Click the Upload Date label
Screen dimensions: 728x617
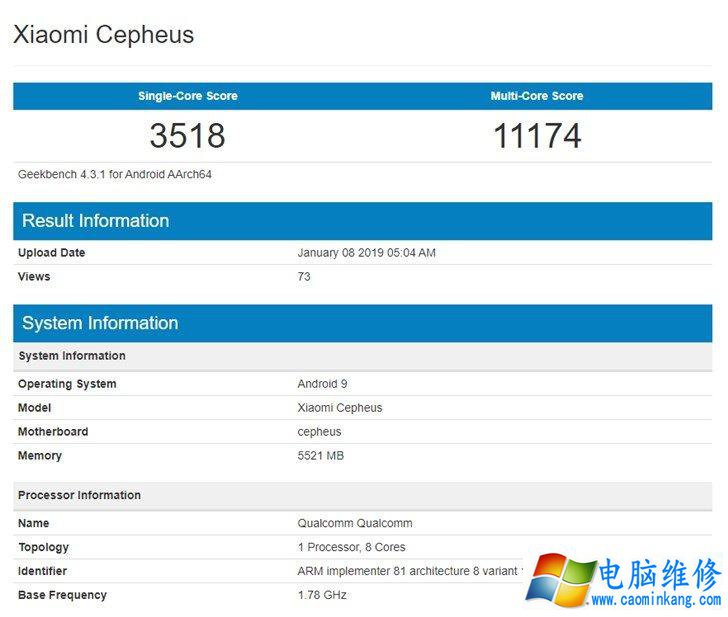point(52,253)
